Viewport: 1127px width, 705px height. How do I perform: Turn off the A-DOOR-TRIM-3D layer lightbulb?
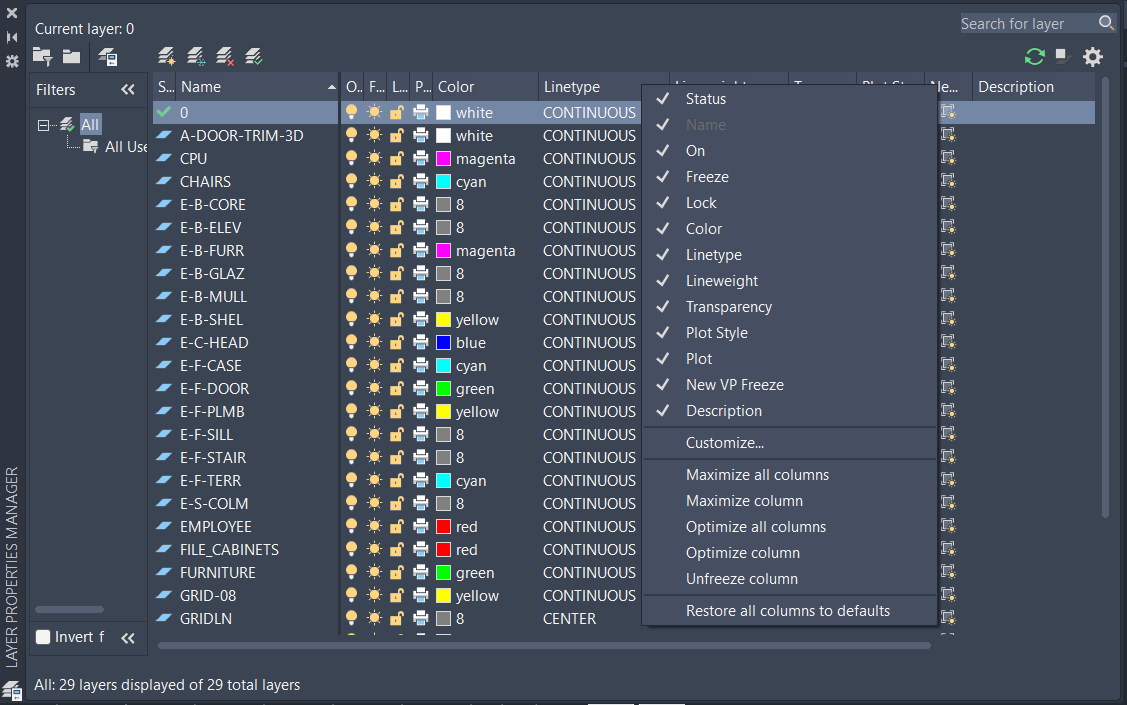click(x=351, y=134)
